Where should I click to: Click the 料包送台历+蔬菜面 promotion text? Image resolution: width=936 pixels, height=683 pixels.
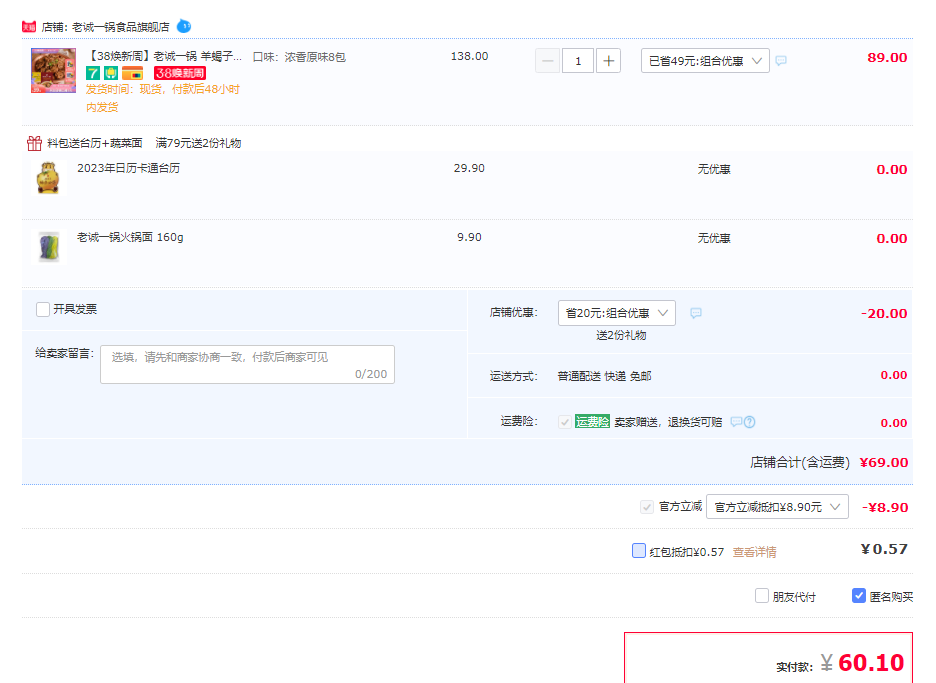95,143
